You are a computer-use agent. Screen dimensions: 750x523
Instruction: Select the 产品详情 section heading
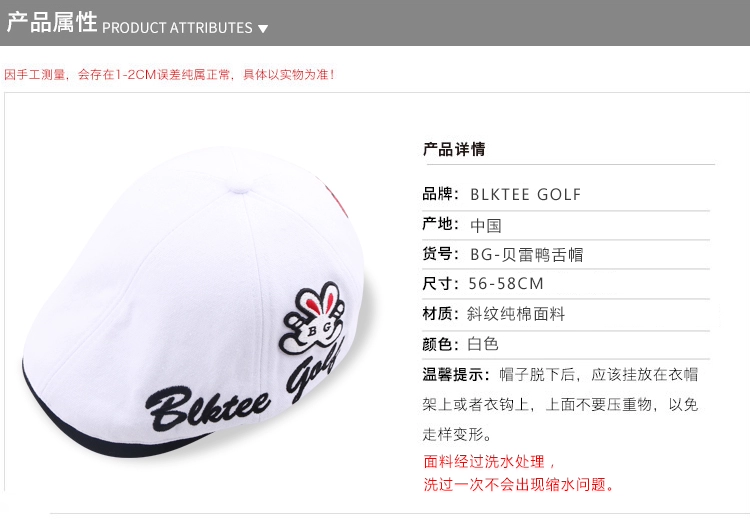[454, 149]
